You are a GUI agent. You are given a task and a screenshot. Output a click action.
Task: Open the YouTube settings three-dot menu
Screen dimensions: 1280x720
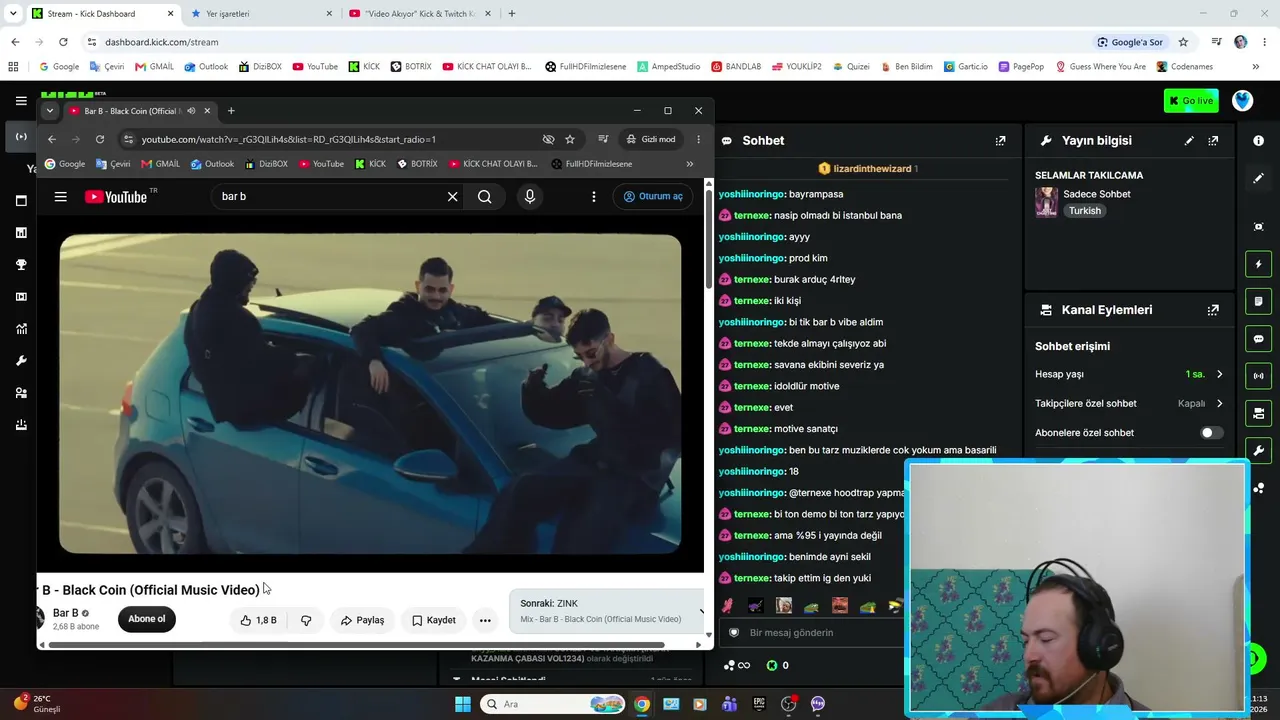pyautogui.click(x=594, y=197)
